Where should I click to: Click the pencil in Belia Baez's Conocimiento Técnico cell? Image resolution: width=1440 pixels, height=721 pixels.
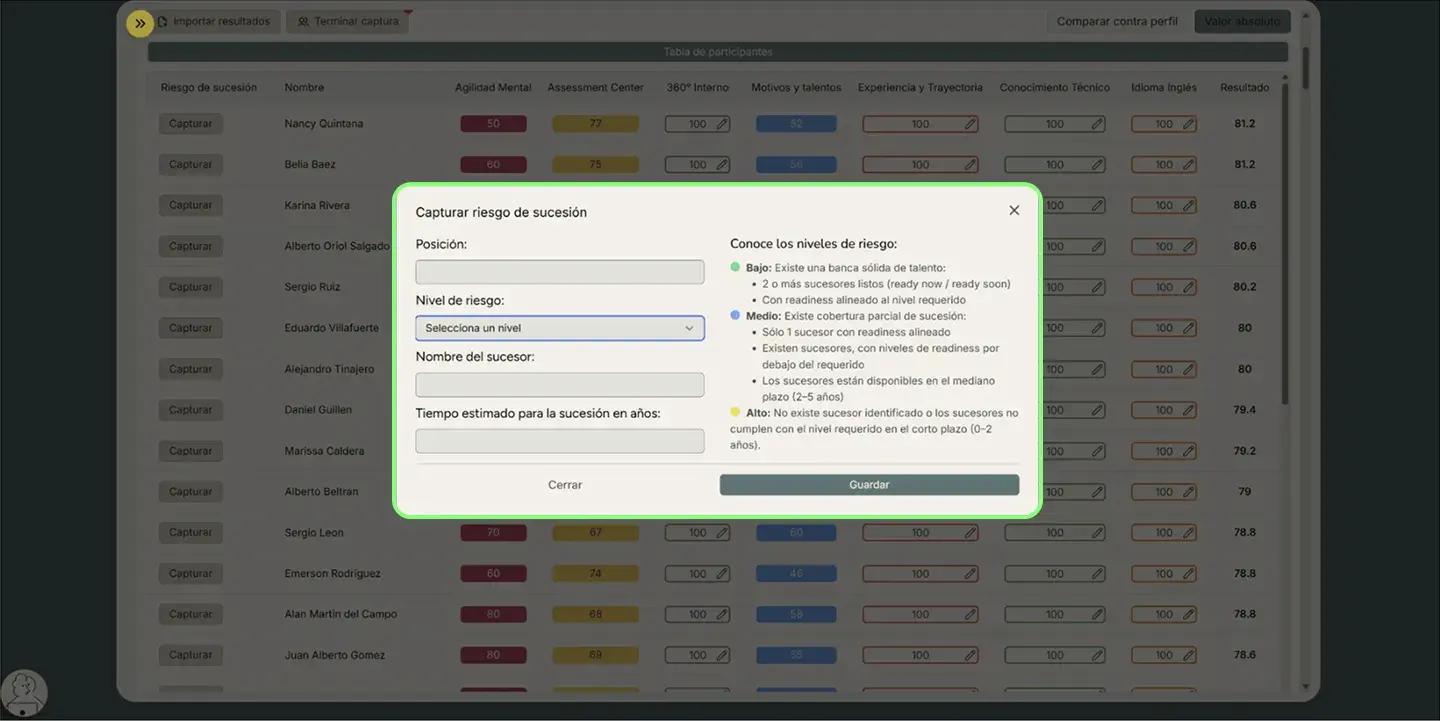click(1097, 165)
